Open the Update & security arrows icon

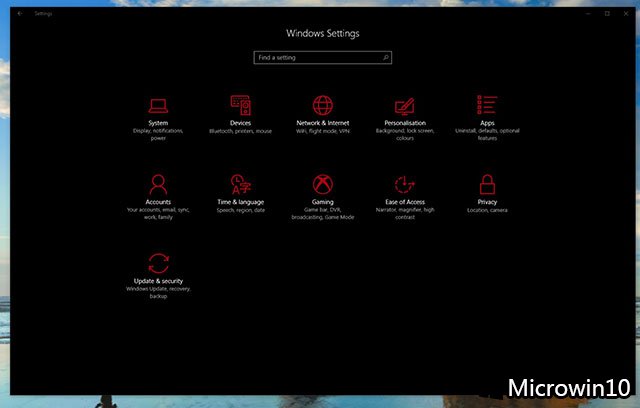pyautogui.click(x=158, y=263)
